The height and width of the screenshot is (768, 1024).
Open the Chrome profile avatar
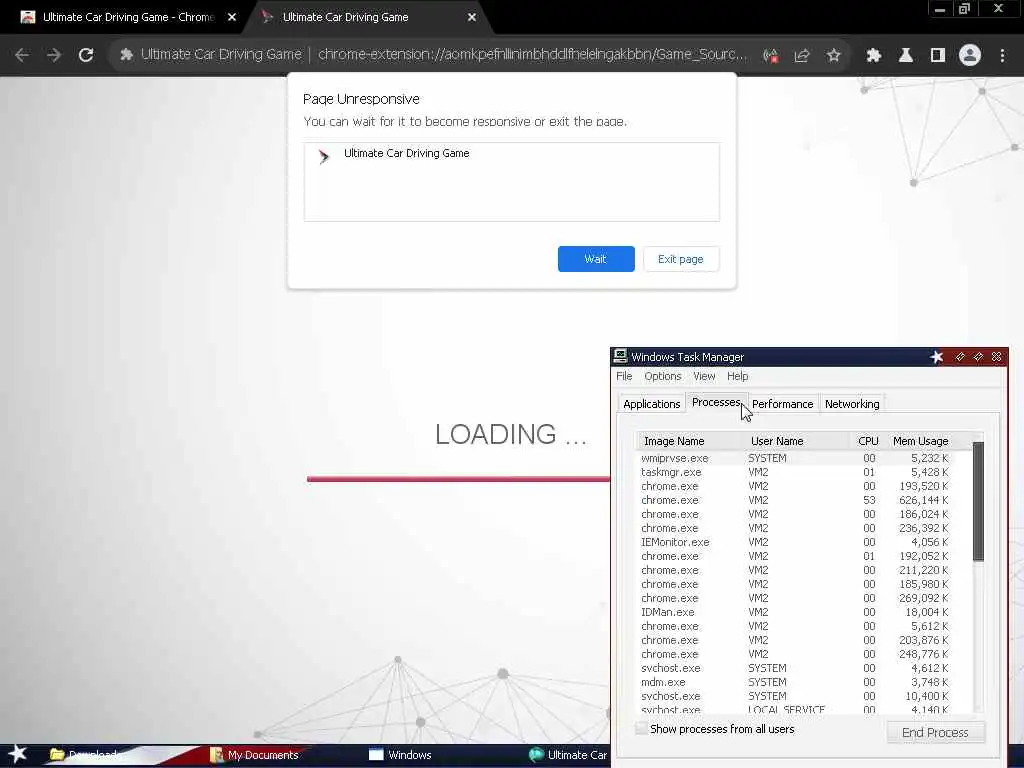(970, 56)
